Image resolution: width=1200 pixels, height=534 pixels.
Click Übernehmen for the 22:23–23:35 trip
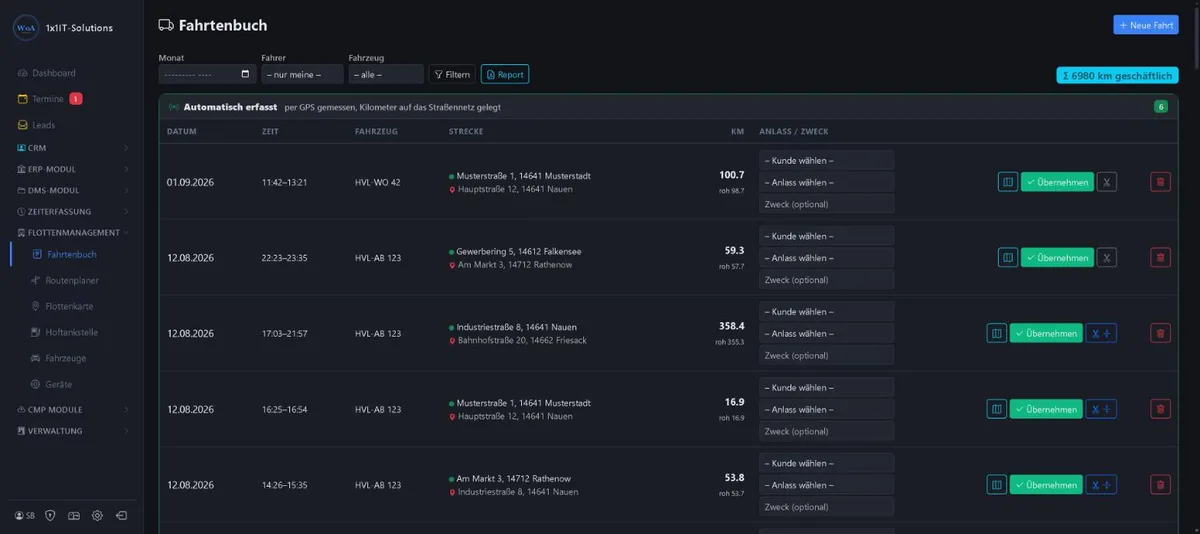click(x=1057, y=257)
